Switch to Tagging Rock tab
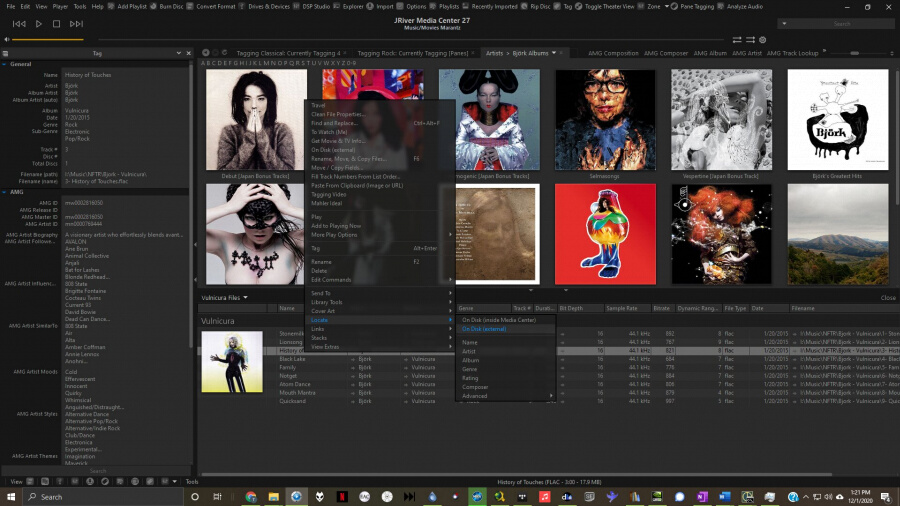The height and width of the screenshot is (506, 900). click(x=413, y=53)
